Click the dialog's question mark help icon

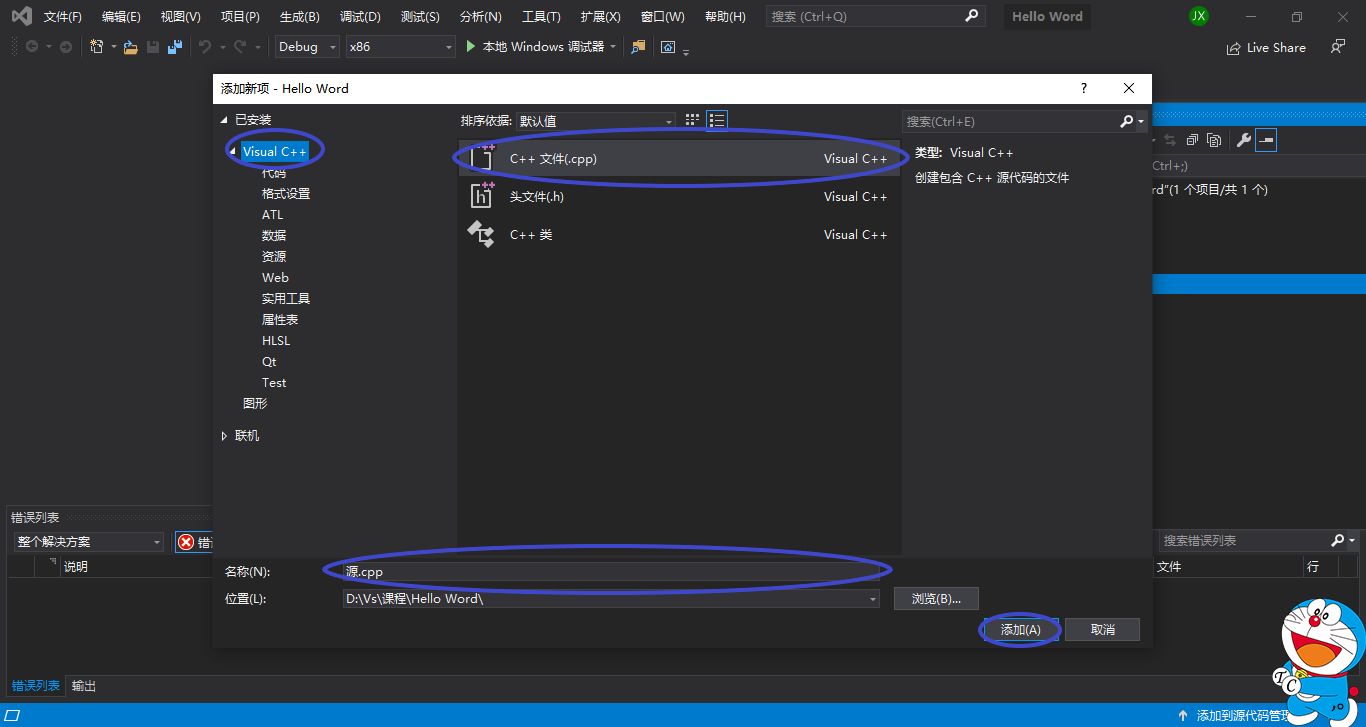[1083, 89]
